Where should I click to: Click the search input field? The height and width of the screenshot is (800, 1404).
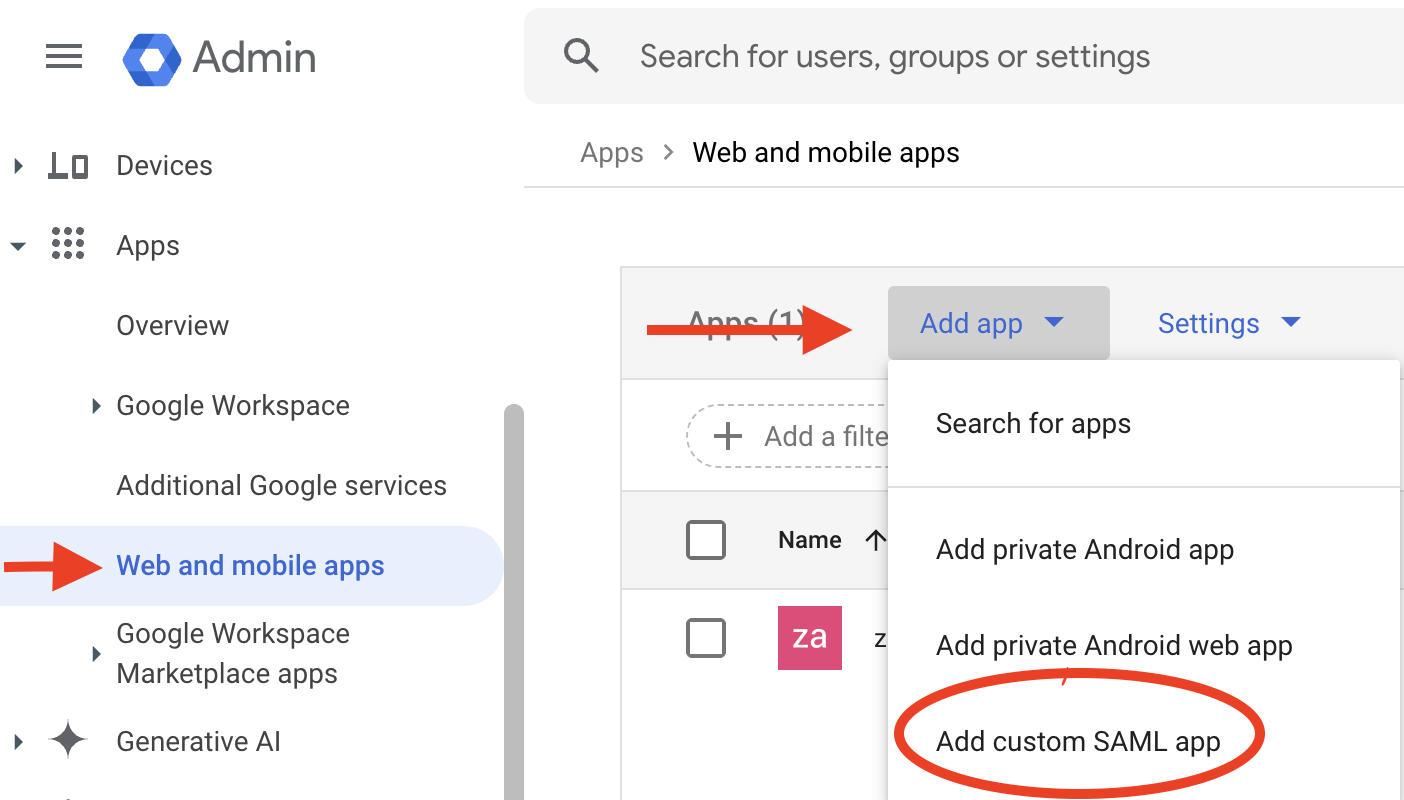pos(895,56)
